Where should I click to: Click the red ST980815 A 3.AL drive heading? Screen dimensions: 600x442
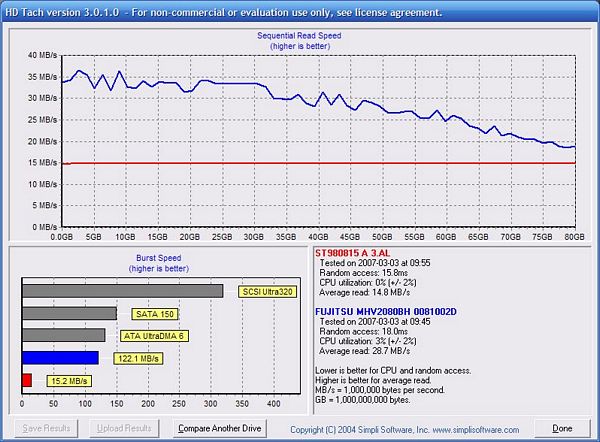point(352,253)
